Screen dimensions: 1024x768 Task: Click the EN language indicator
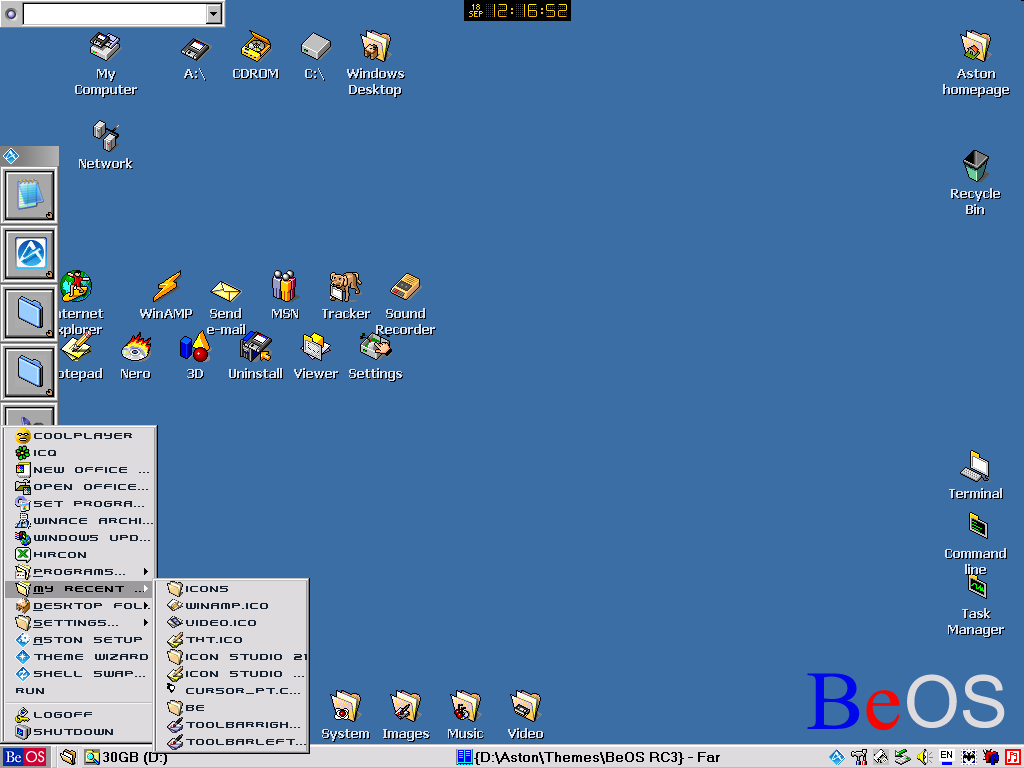(946, 757)
